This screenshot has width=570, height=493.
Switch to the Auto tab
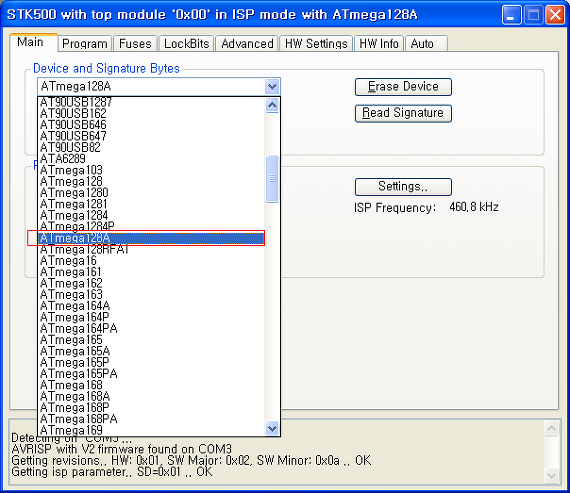[426, 44]
